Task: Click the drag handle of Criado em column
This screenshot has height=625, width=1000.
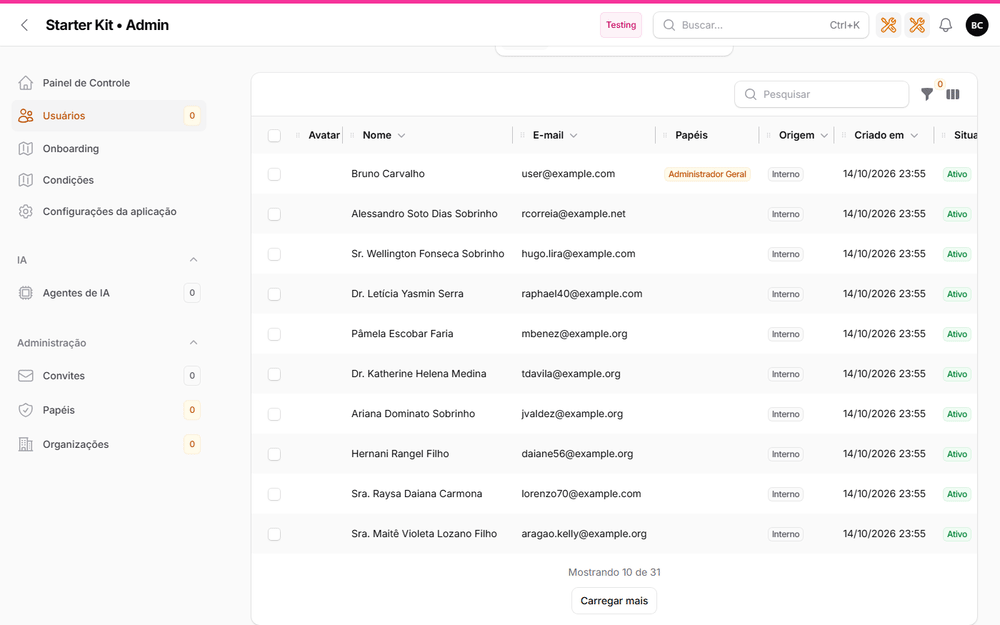Action: 844,135
